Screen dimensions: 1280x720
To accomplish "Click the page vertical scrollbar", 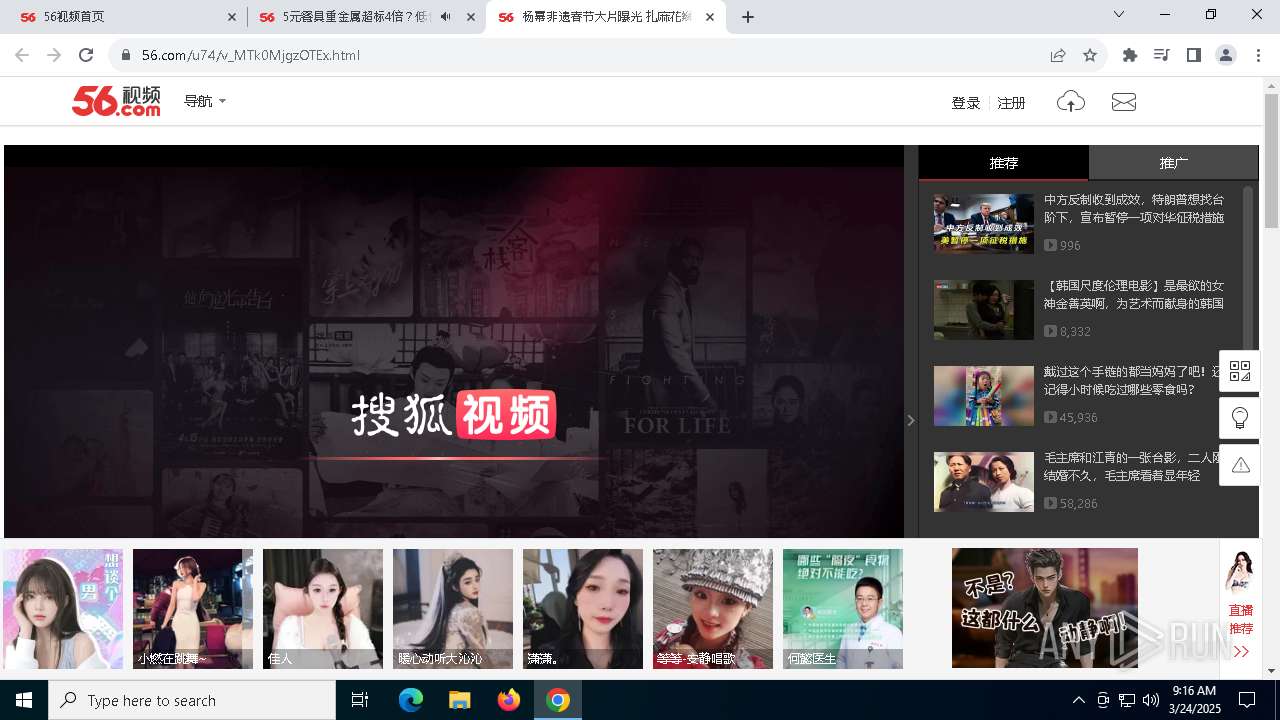I will pyautogui.click(x=1271, y=162).
